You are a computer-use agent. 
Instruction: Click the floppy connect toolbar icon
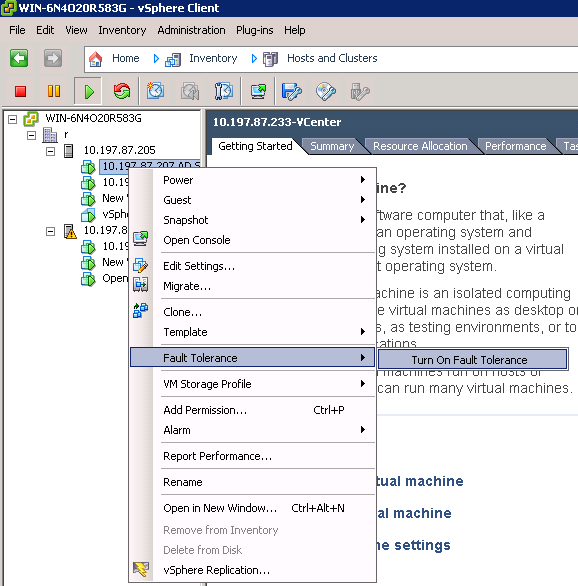pyautogui.click(x=291, y=92)
